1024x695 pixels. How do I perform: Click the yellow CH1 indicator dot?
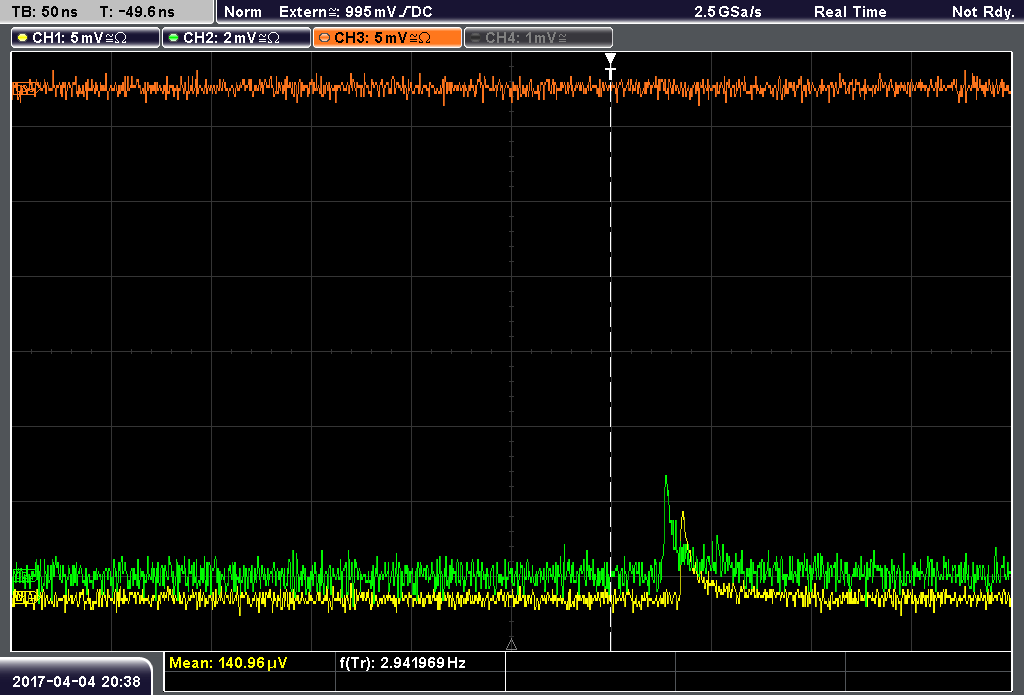click(23, 38)
